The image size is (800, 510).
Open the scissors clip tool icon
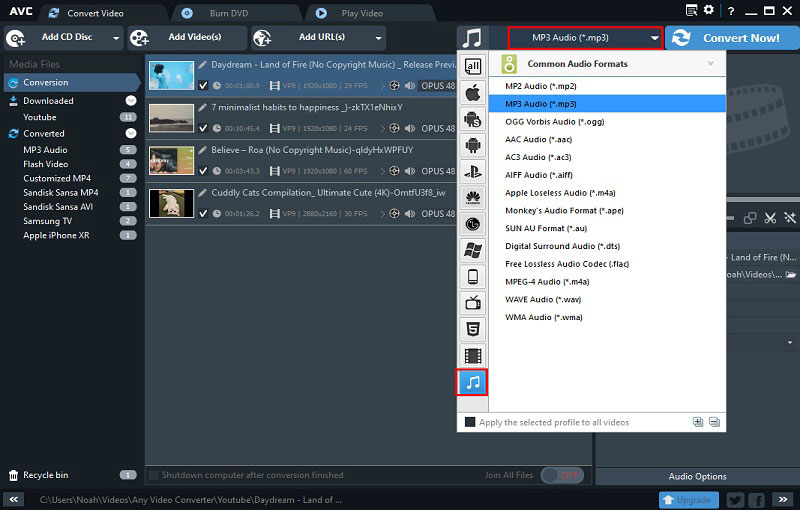tap(770, 218)
